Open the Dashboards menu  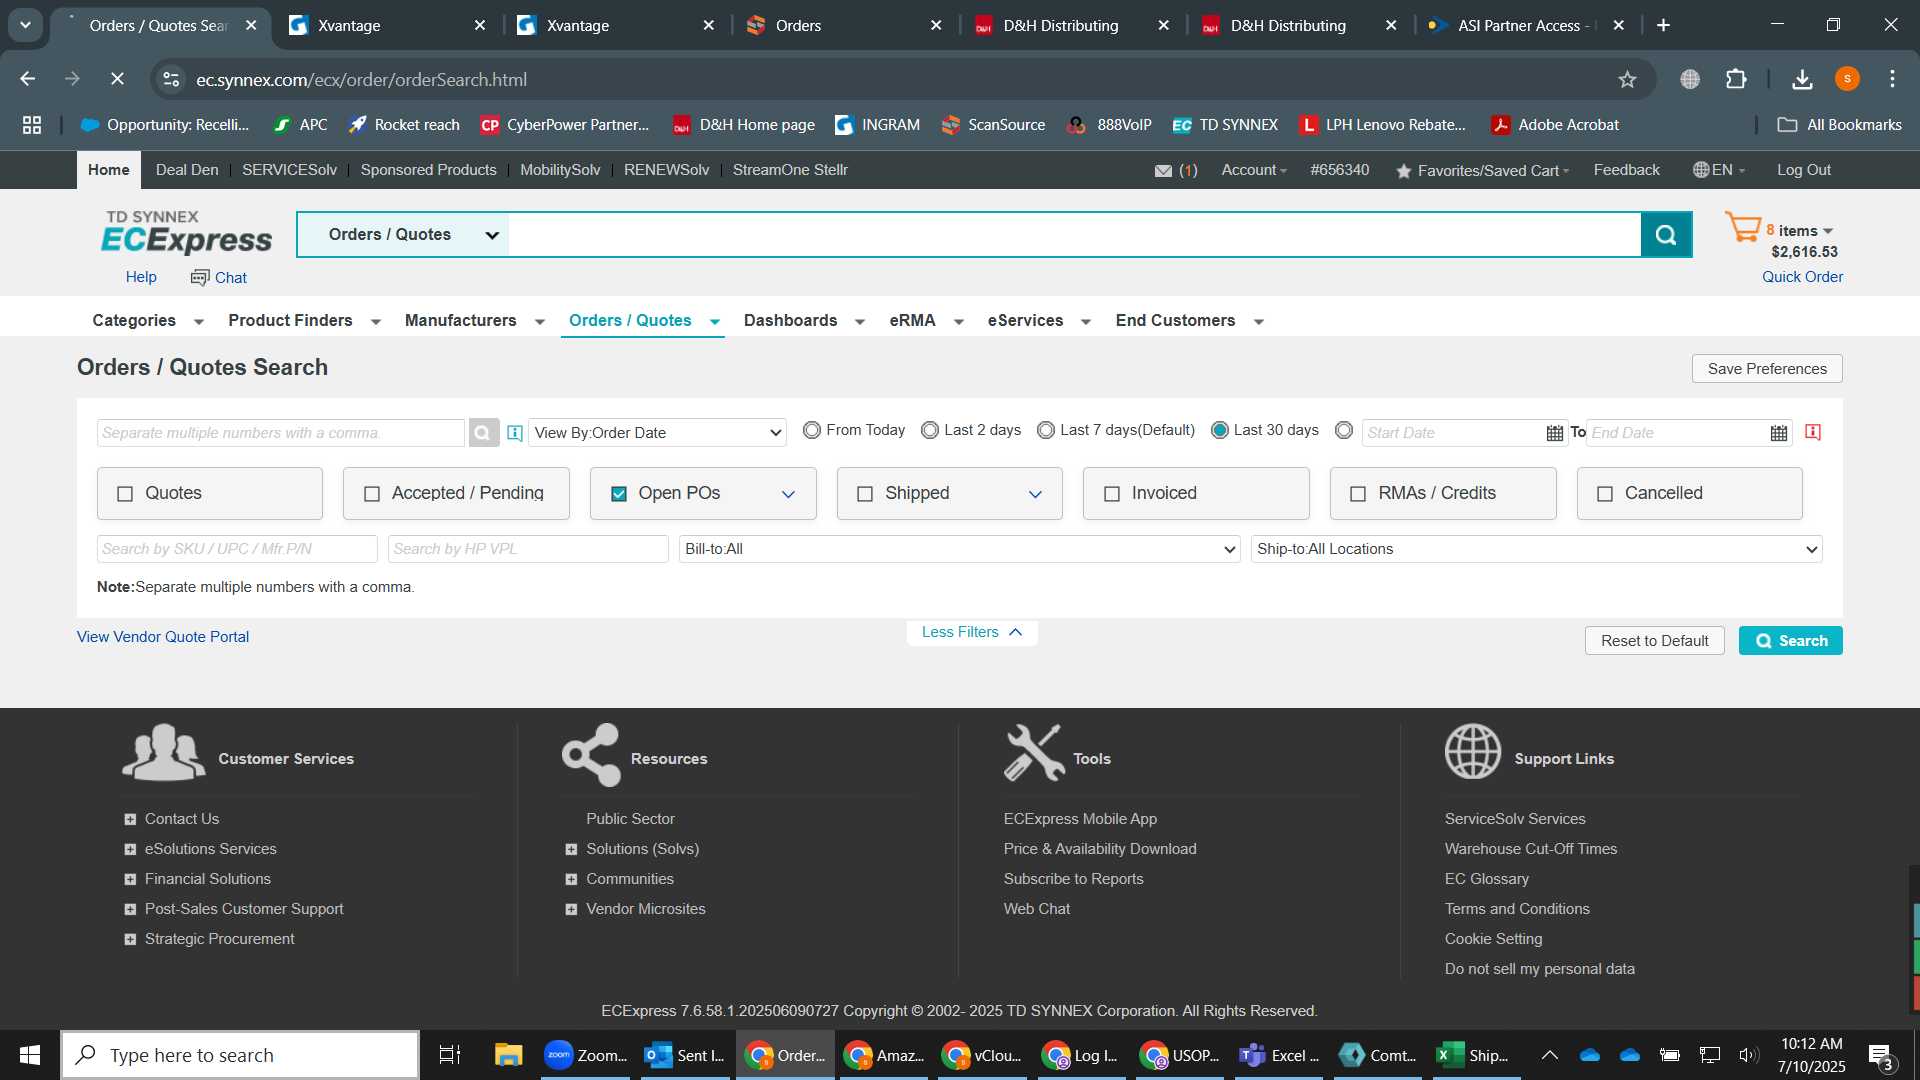804,321
